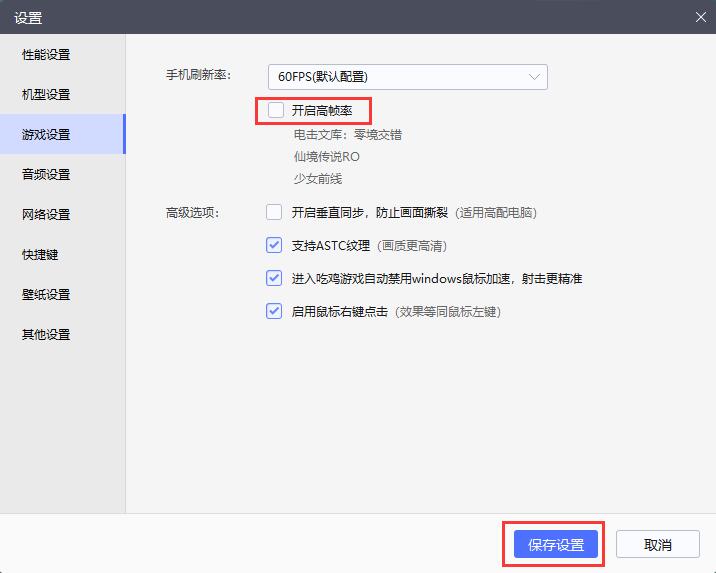Enable the 开启高帧率 checkbox
The height and width of the screenshot is (573, 716).
tap(274, 110)
